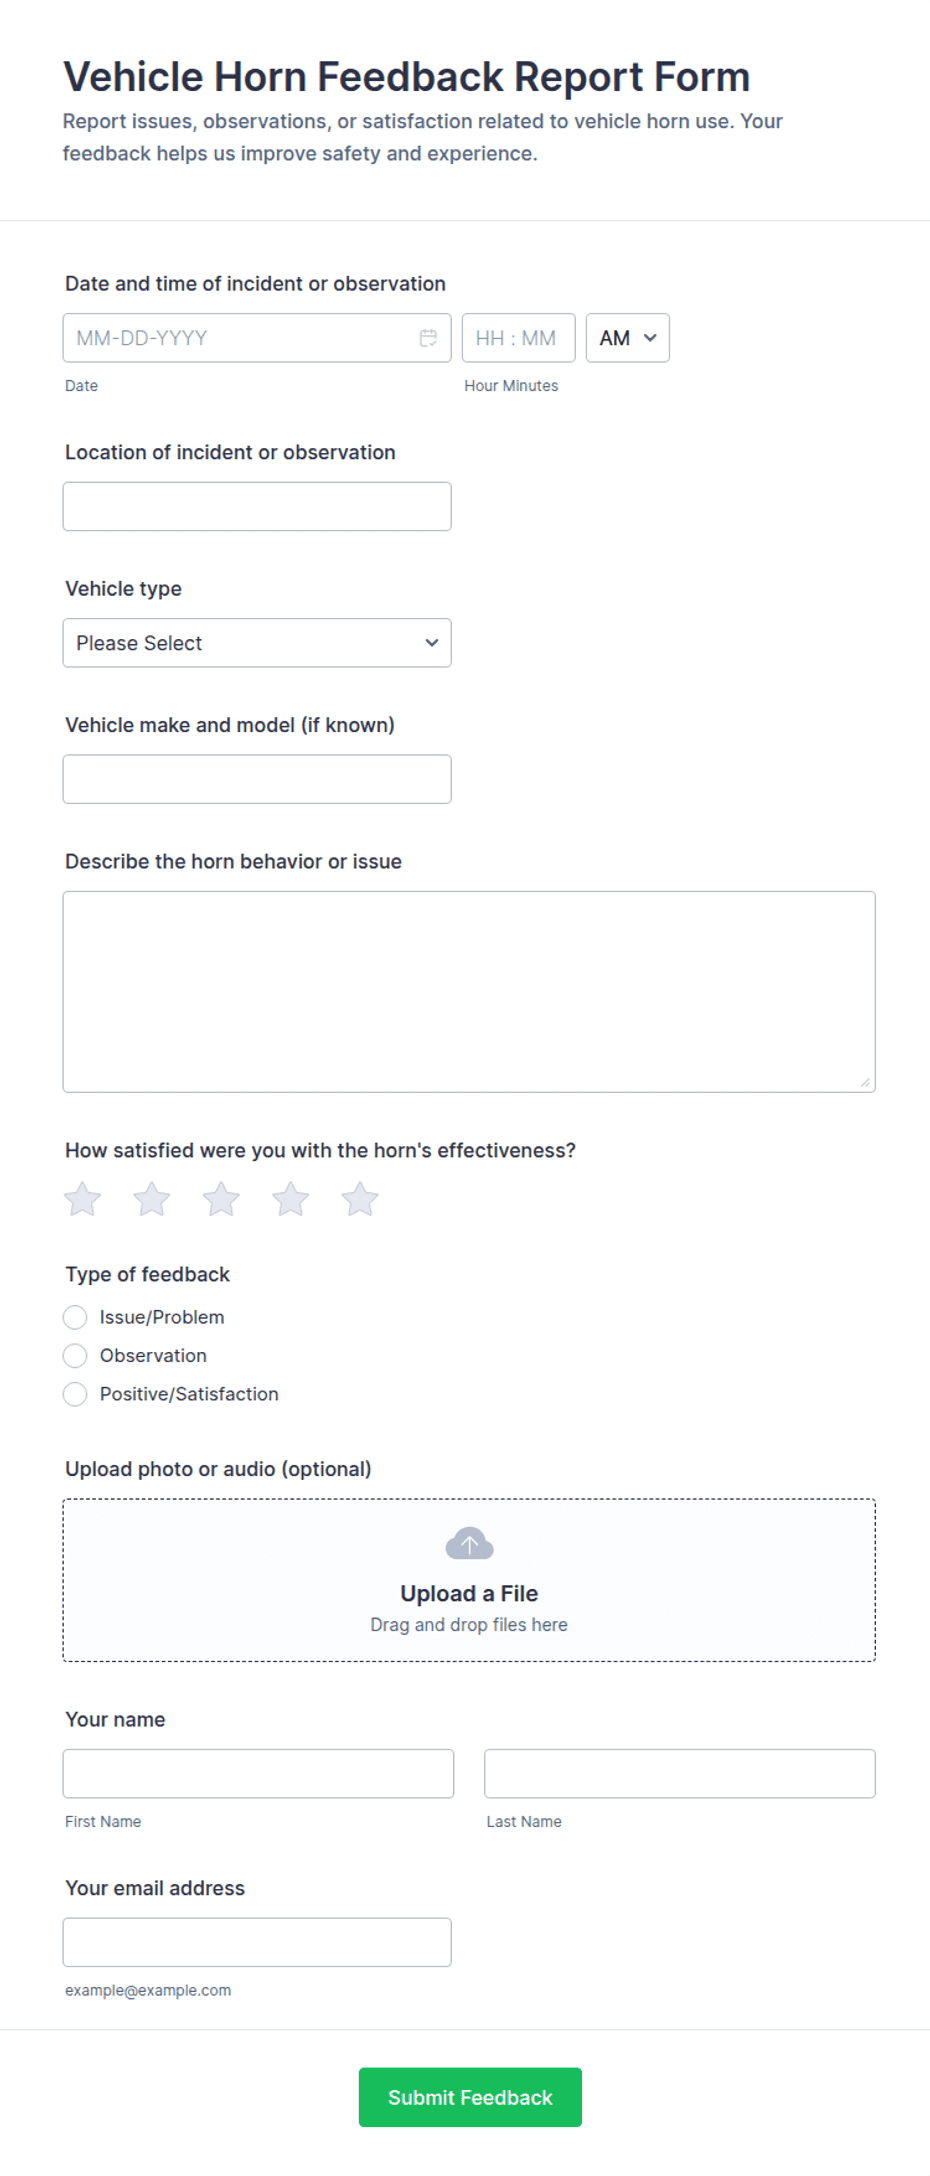Rate three stars for horn effectiveness
This screenshot has width=930, height=2176.
click(x=221, y=1199)
